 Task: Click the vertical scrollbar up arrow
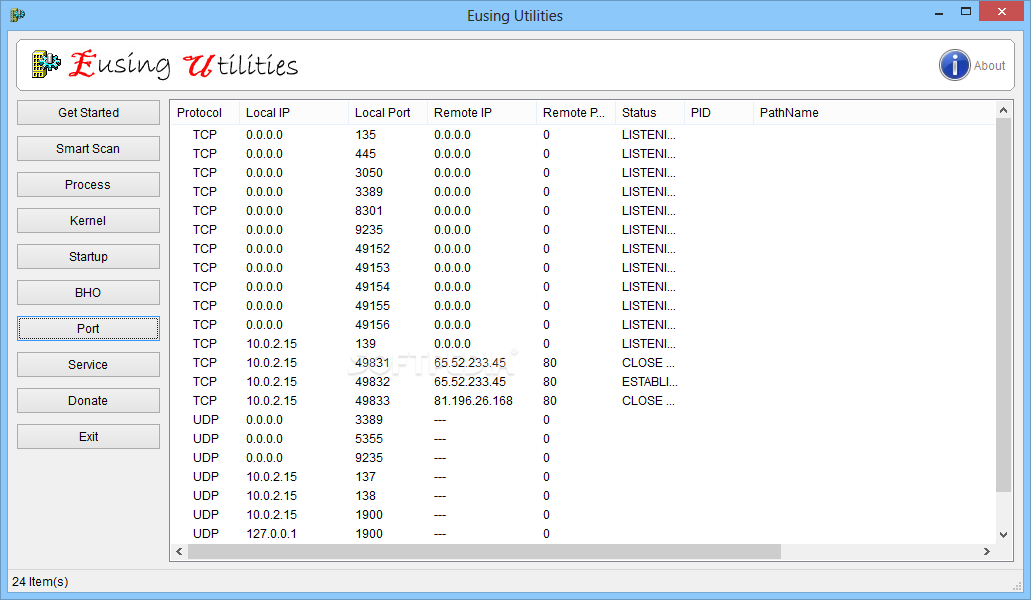[x=1003, y=110]
